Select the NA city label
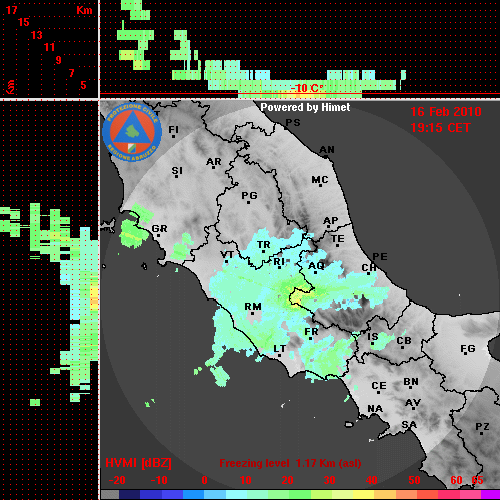This screenshot has height=500, width=500. click(375, 408)
